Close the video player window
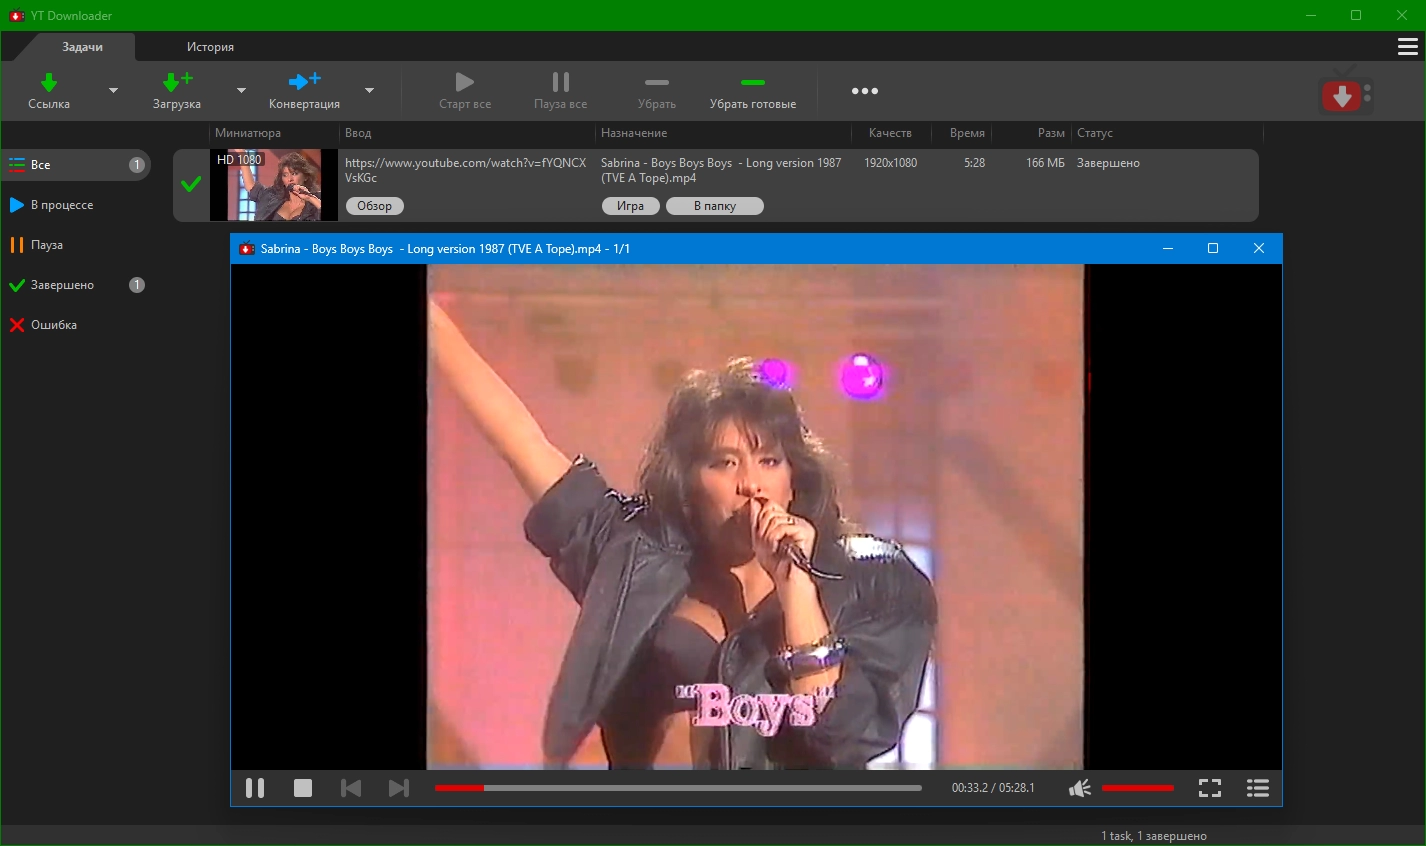 click(1259, 249)
